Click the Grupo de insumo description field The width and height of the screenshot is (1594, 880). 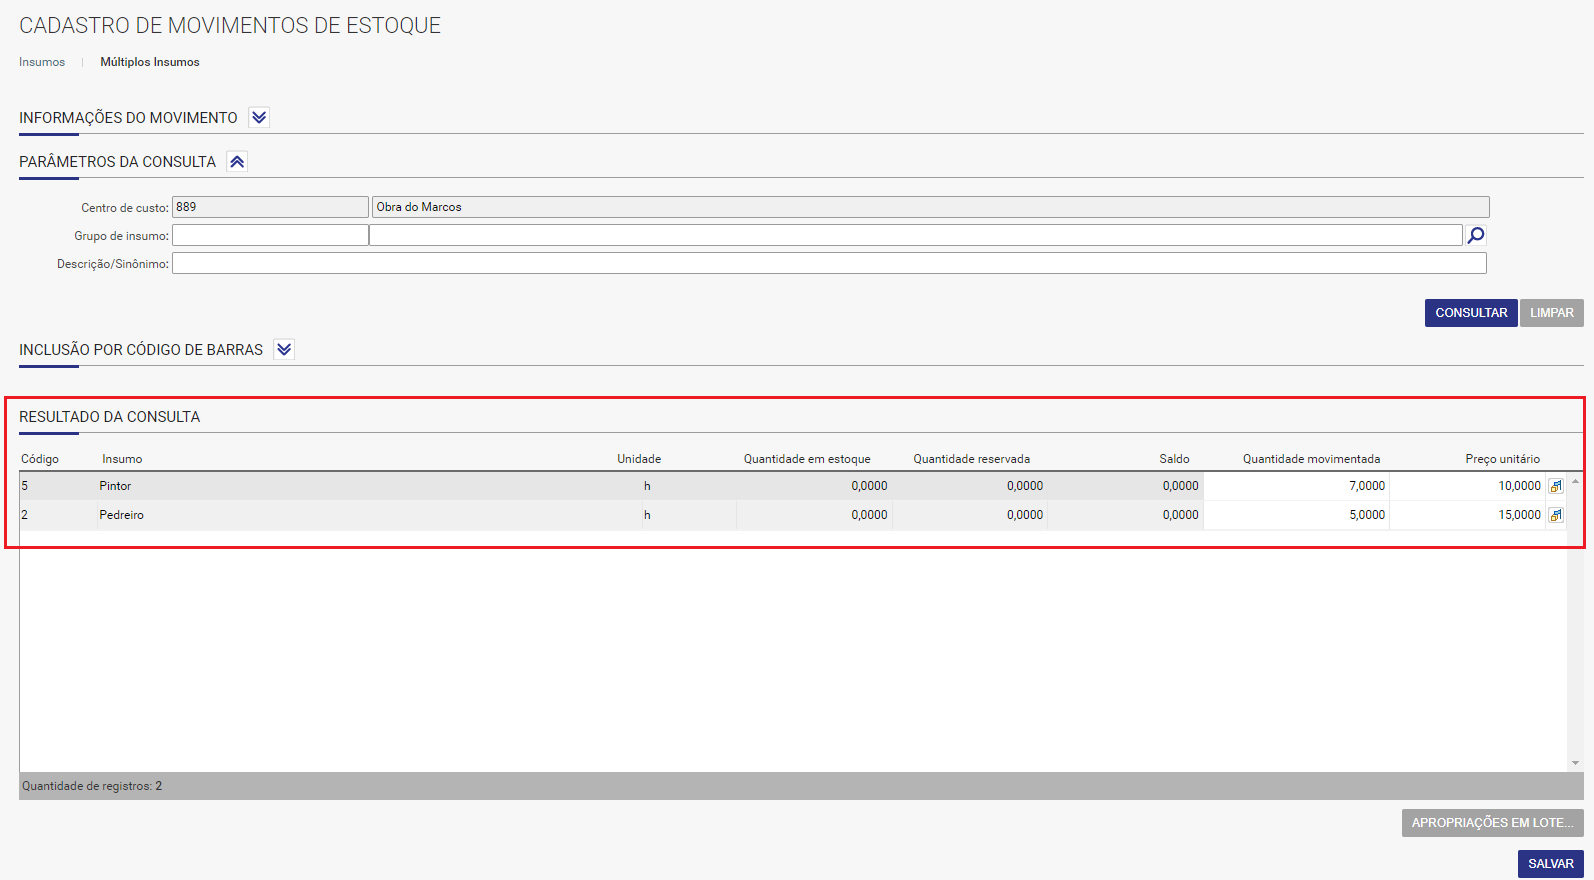pos(916,235)
